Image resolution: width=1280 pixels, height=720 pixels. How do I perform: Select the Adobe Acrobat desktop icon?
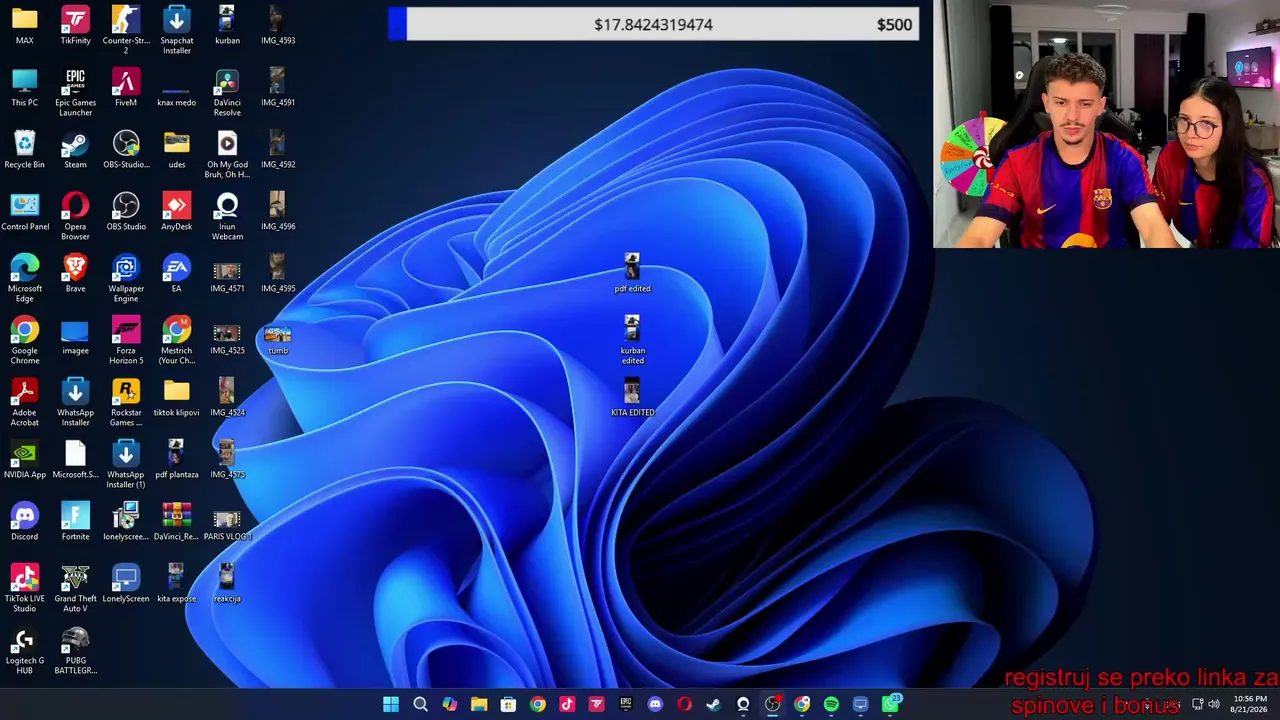(25, 402)
